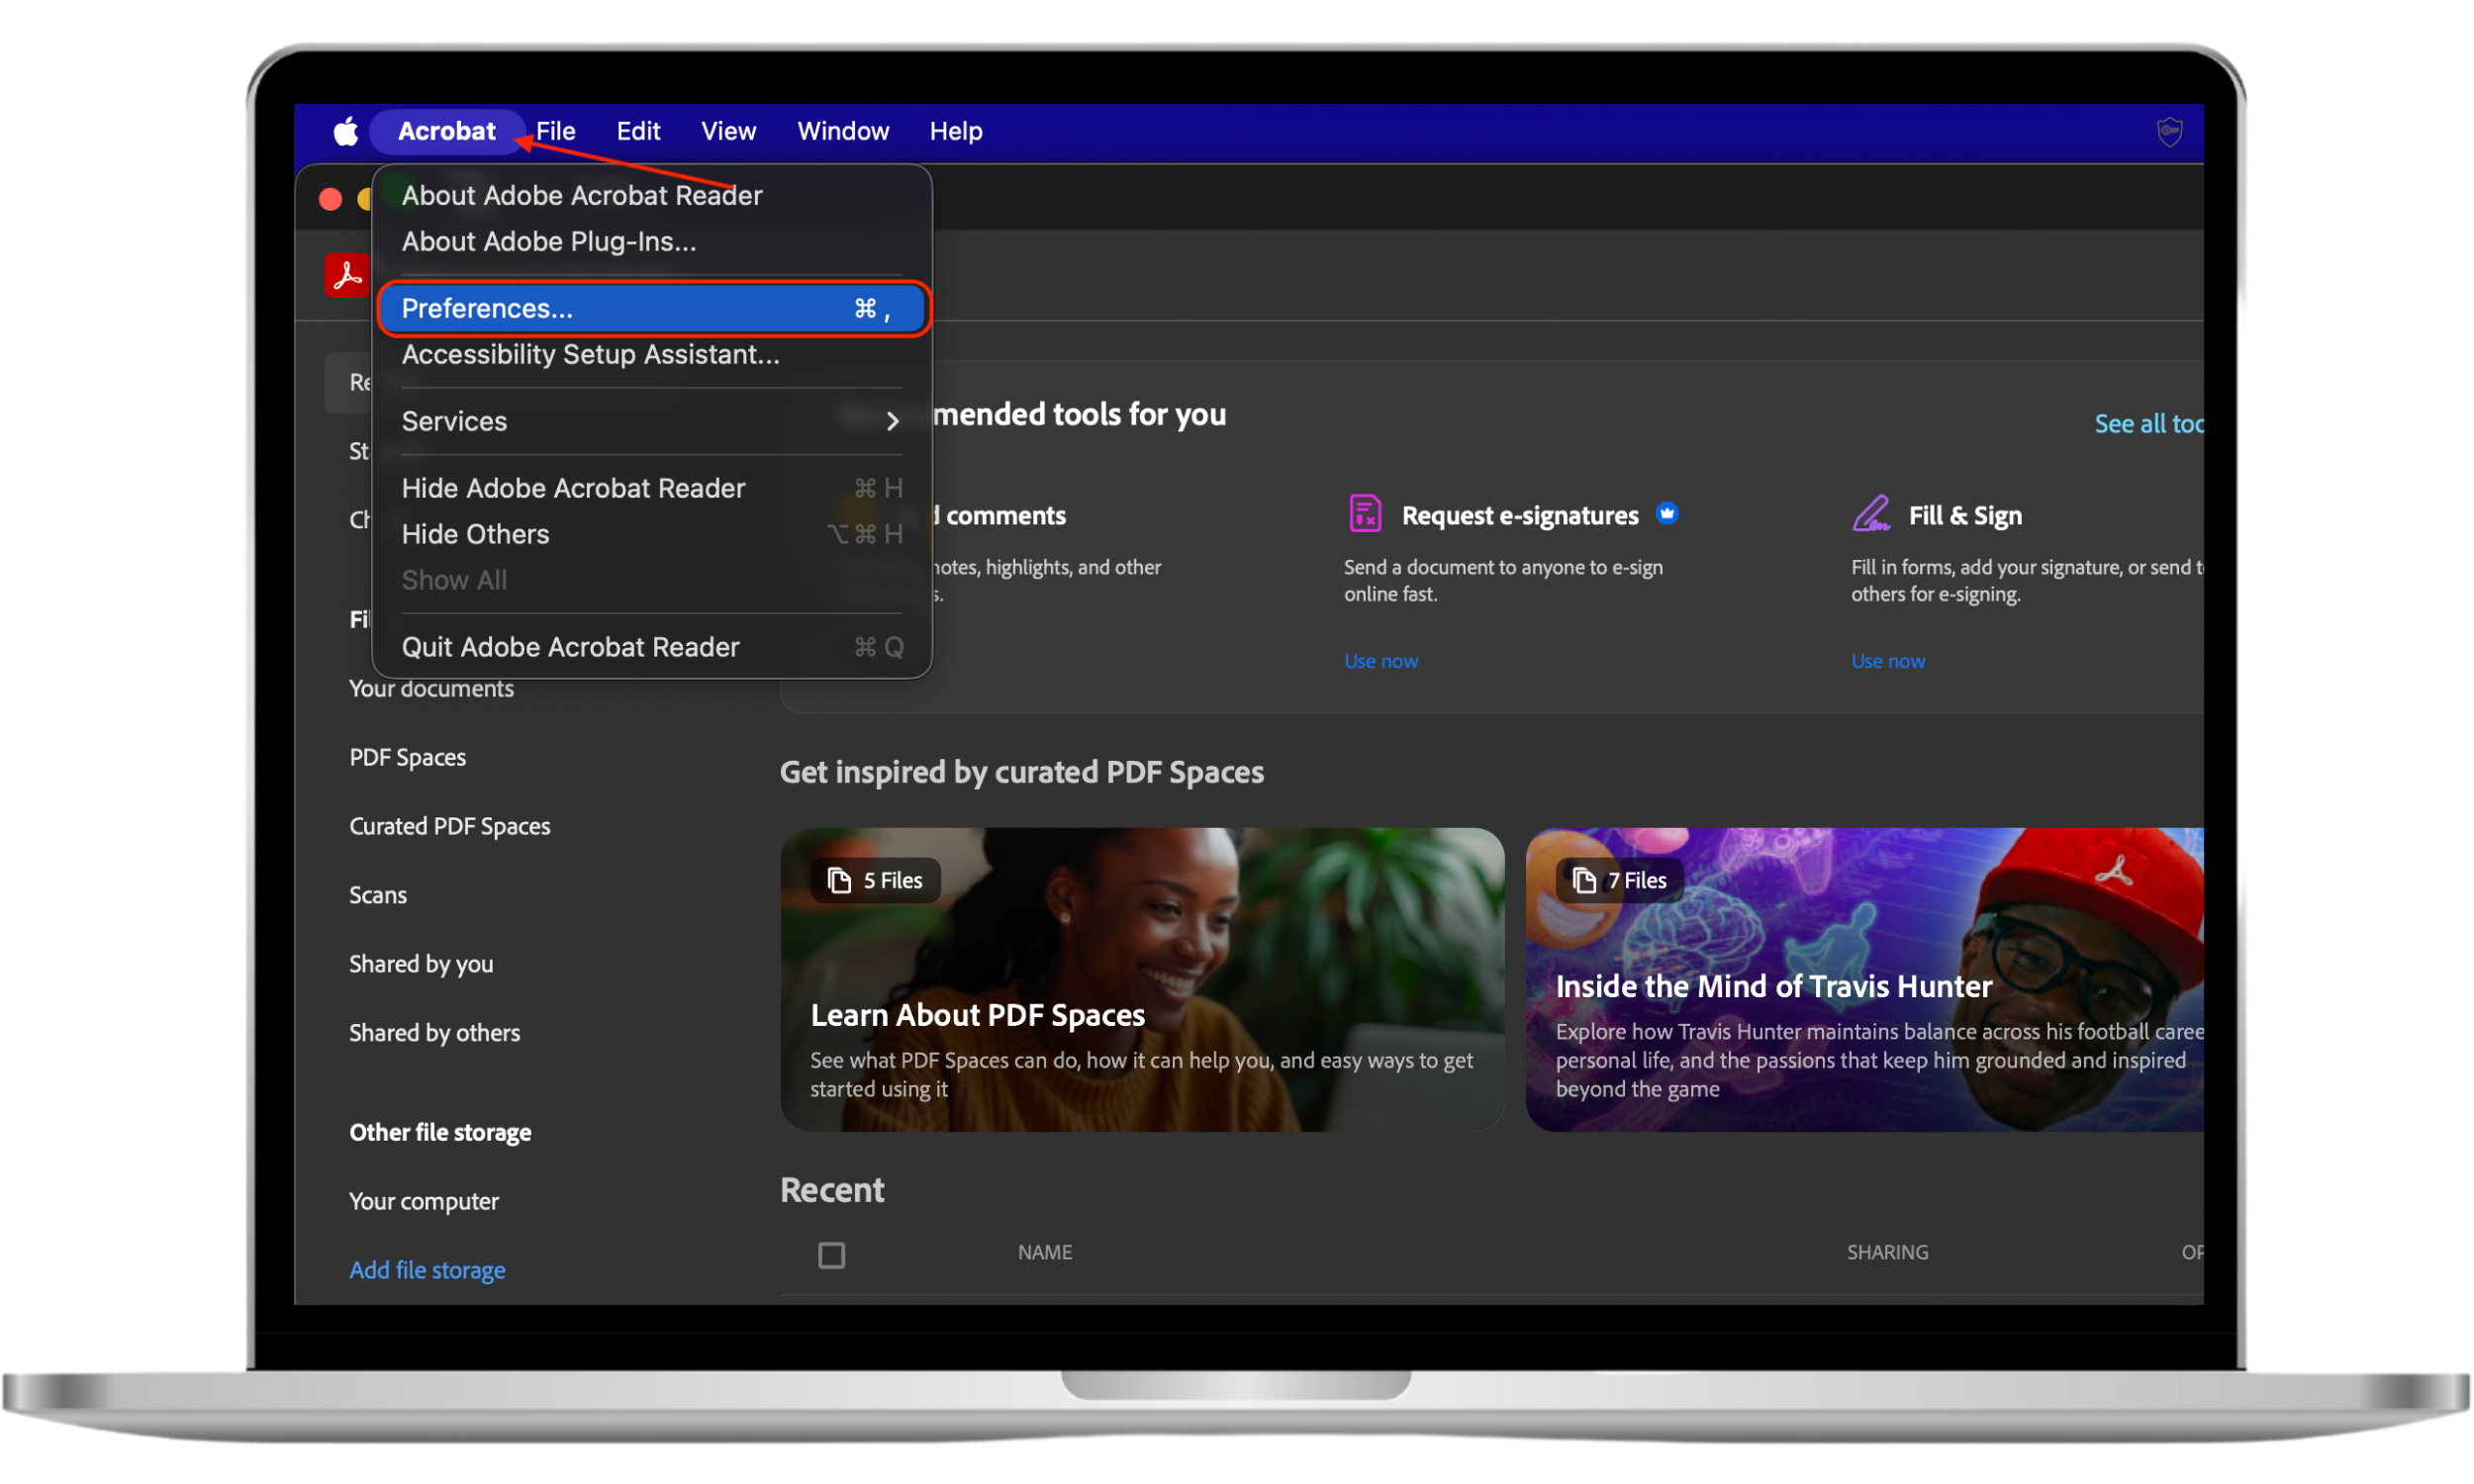2474x1484 pixels.
Task: Click the 7 Files badge icon
Action: 1584,880
